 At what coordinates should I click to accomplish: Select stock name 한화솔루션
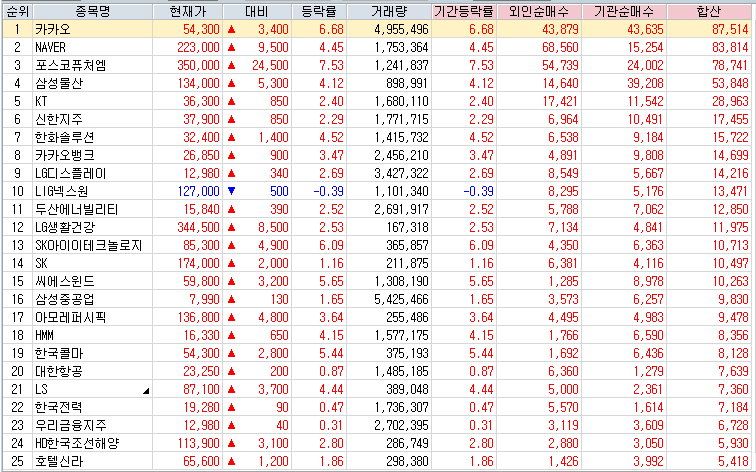coord(65,137)
